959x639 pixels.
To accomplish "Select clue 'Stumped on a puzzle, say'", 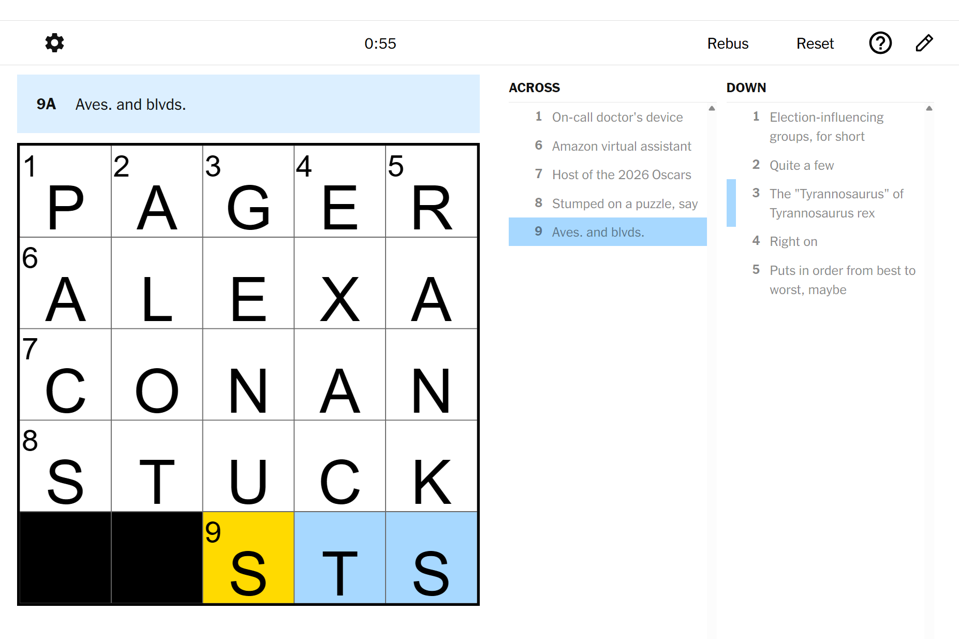I will 624,204.
